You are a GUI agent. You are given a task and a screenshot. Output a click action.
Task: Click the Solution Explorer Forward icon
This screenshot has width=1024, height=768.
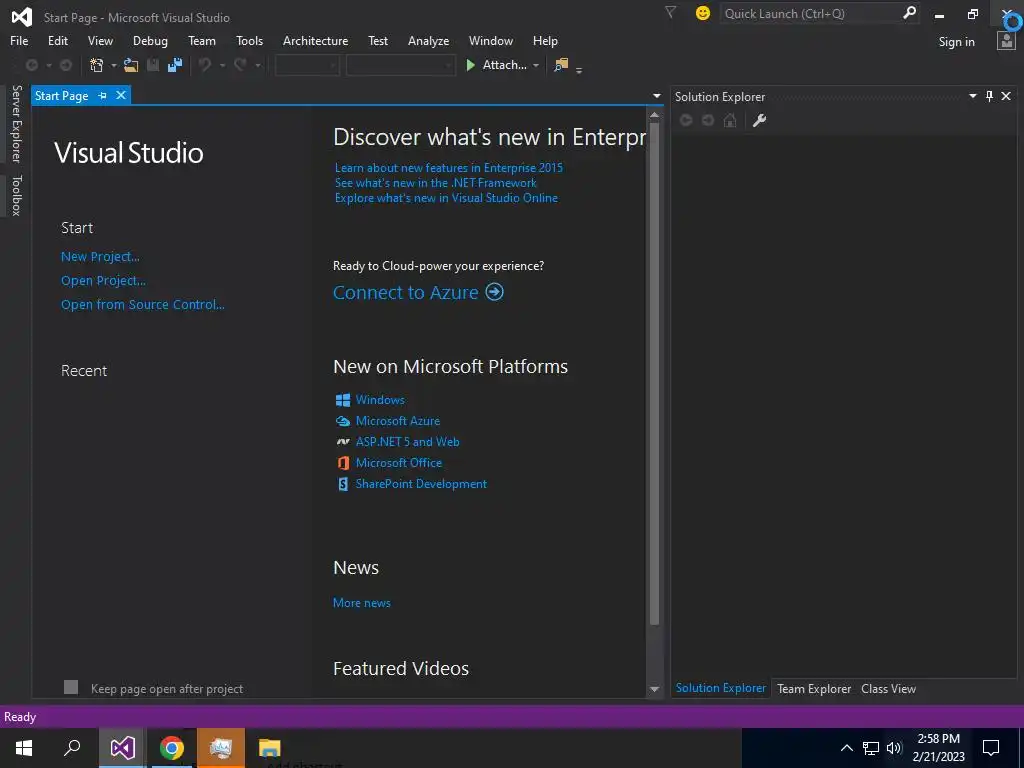pos(708,120)
